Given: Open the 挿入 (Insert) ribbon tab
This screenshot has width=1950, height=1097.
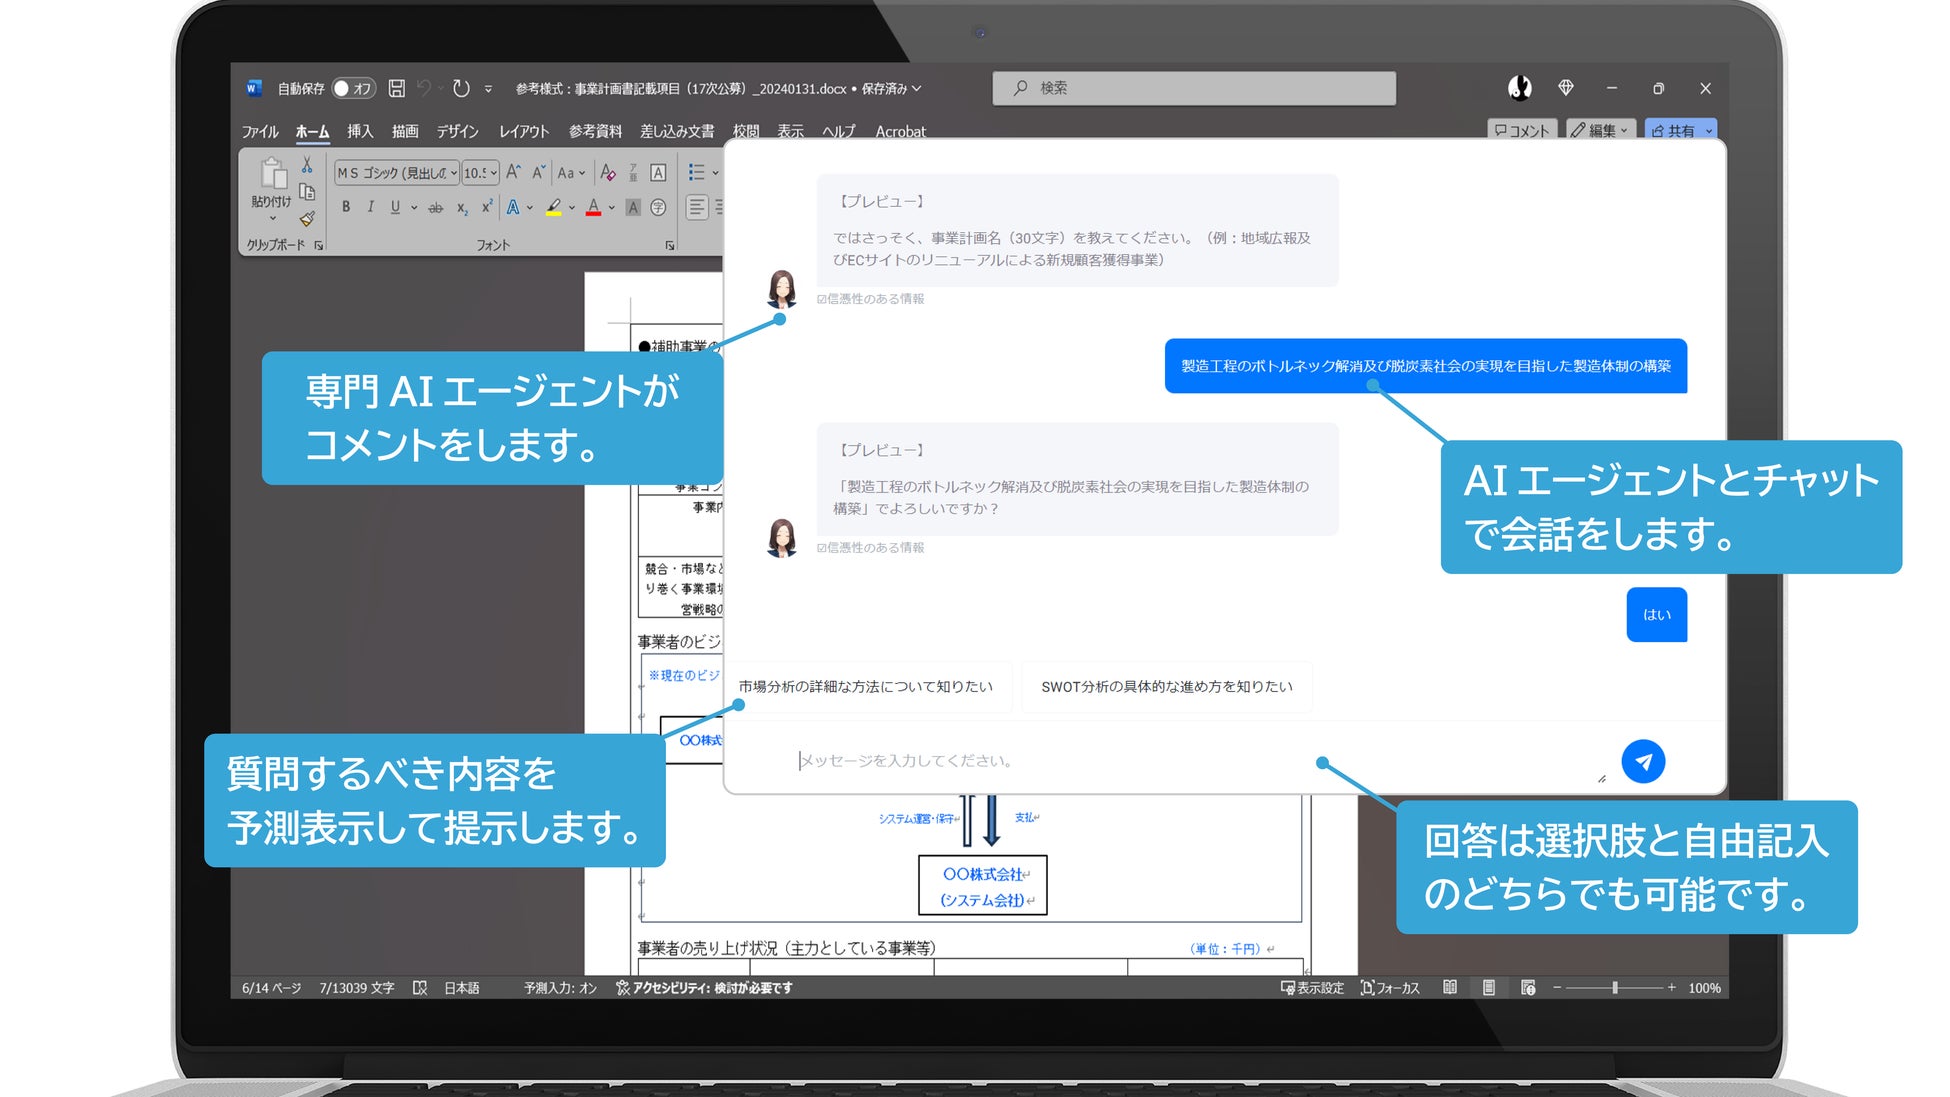Looking at the screenshot, I should point(360,131).
